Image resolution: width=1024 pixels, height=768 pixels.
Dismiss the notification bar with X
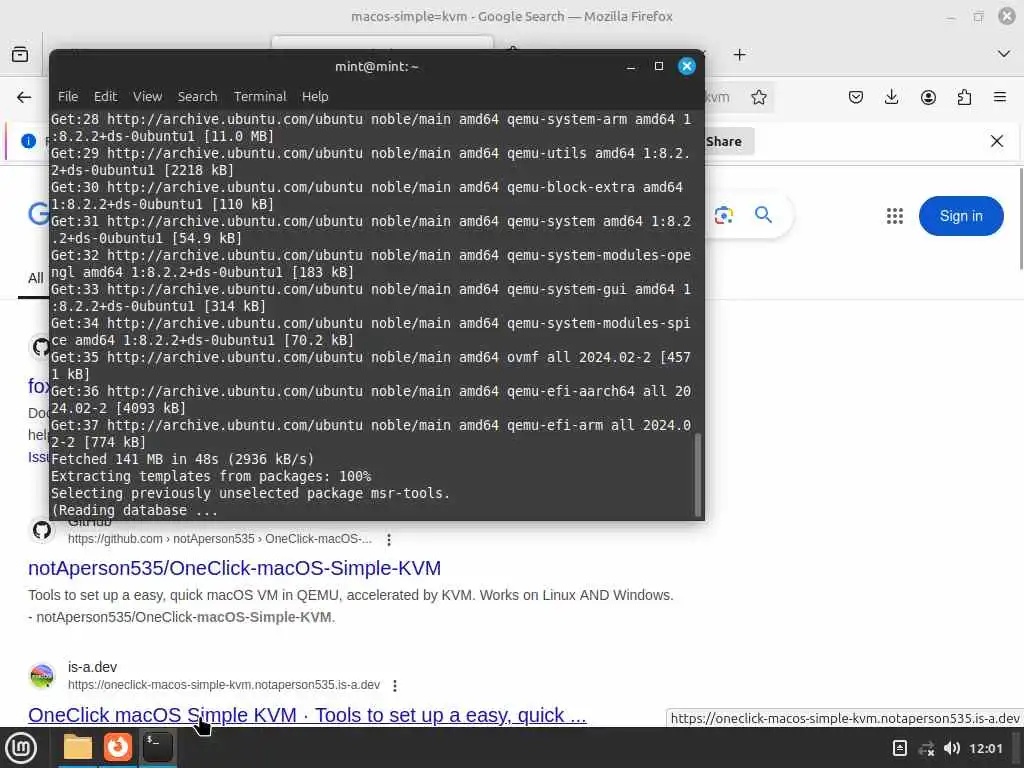click(997, 141)
